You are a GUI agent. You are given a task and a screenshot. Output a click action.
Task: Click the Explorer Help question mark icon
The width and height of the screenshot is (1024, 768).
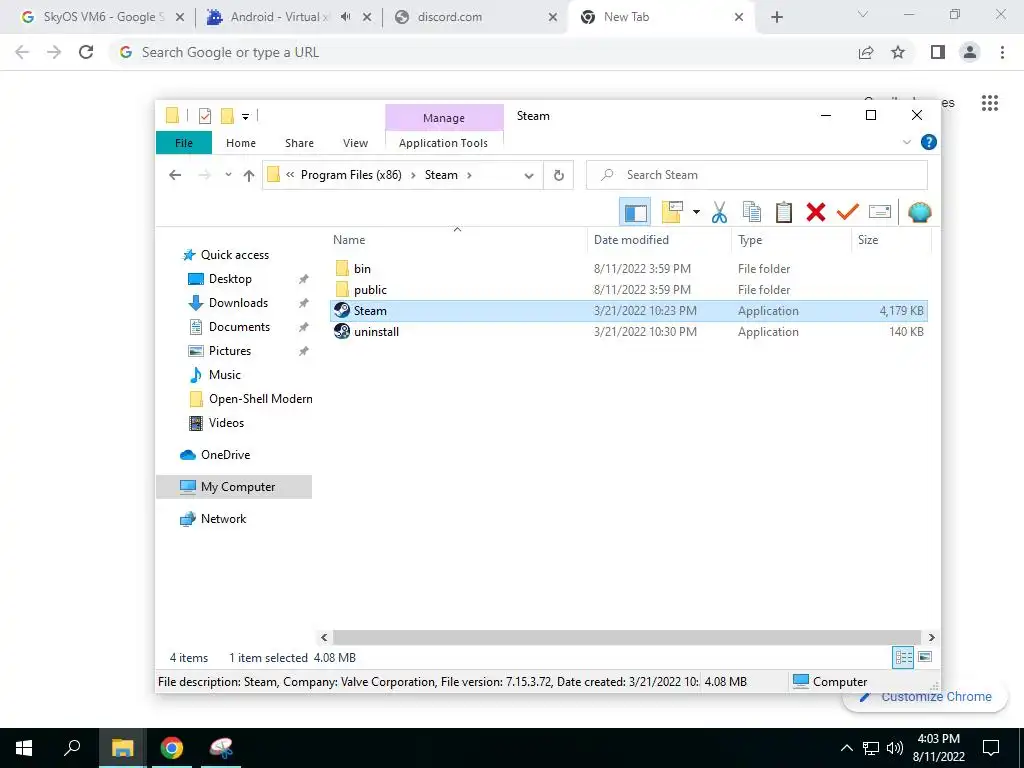(928, 142)
